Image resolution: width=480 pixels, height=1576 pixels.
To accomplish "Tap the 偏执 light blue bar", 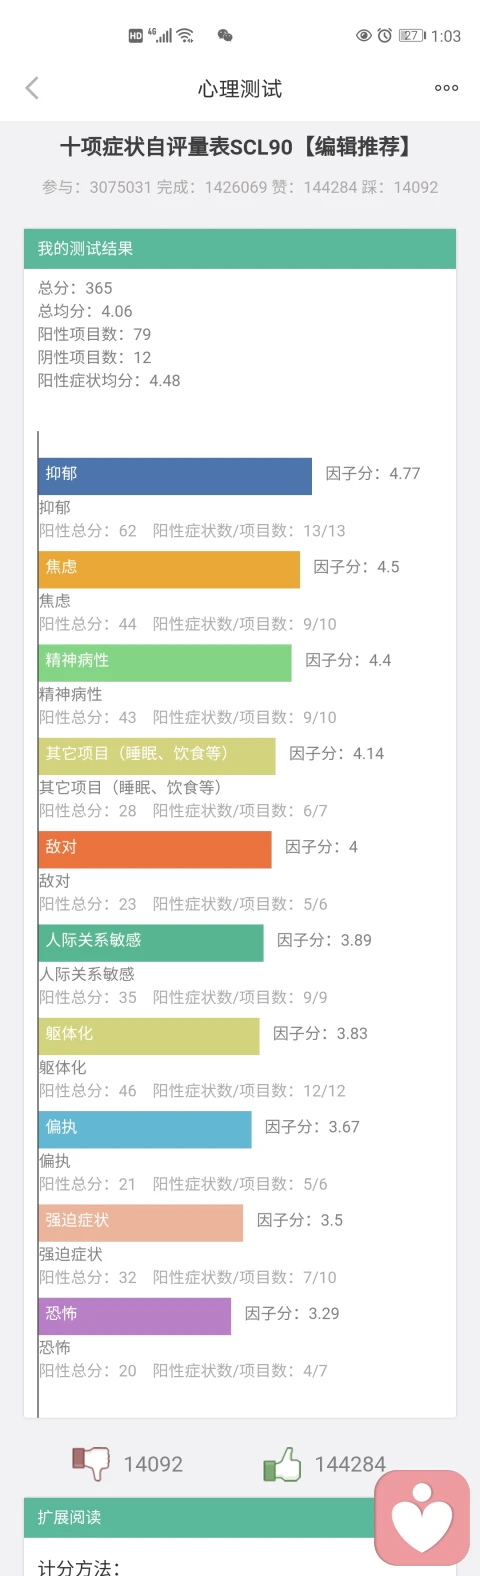I will coord(145,1129).
